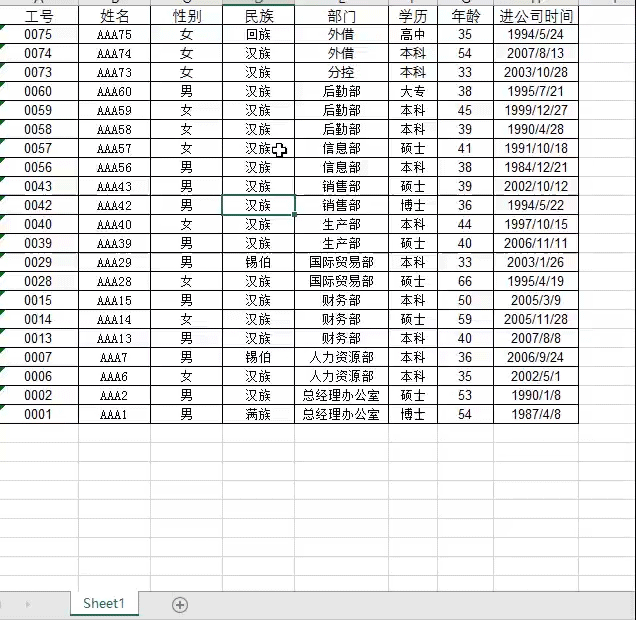636x620 pixels.
Task: Select the 年龄 header cell
Action: pos(466,16)
